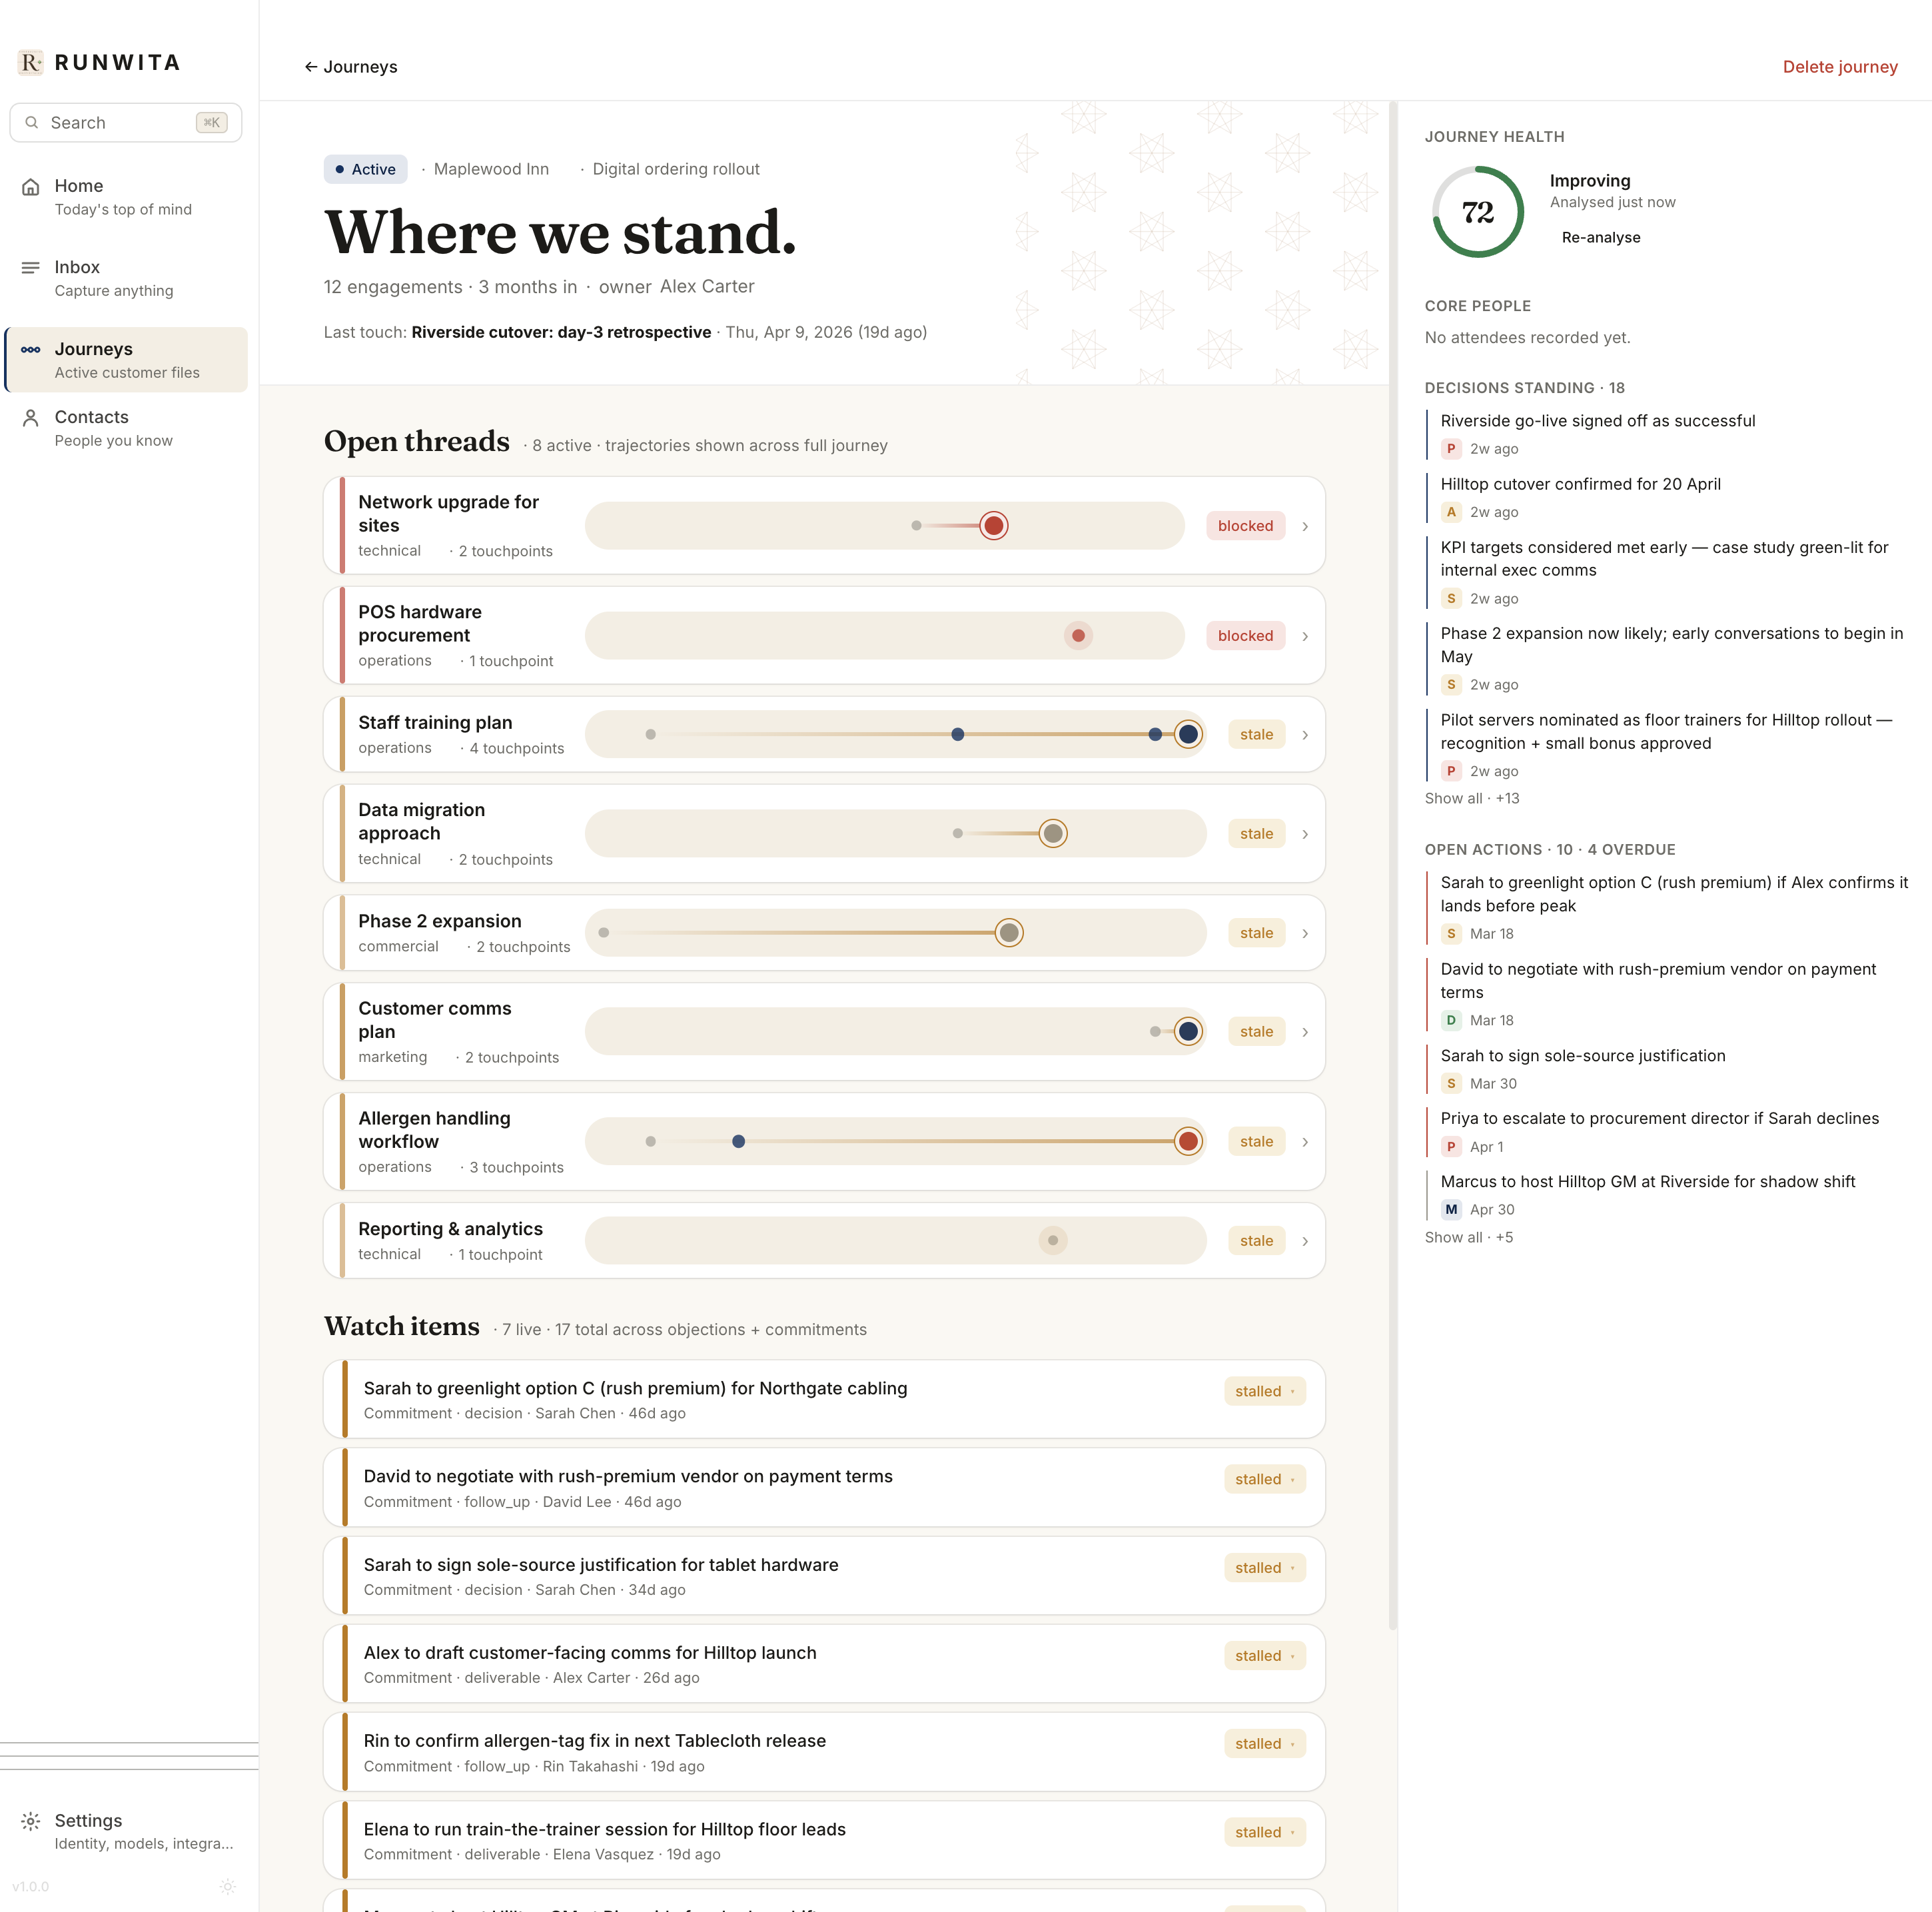Image resolution: width=1932 pixels, height=1912 pixels.
Task: Click the Delete journey link
Action: [x=1840, y=66]
